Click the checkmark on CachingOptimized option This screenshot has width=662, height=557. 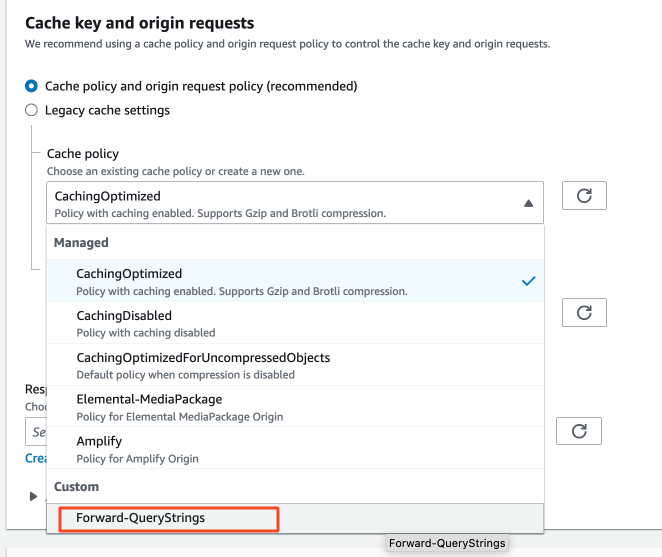[x=528, y=281]
